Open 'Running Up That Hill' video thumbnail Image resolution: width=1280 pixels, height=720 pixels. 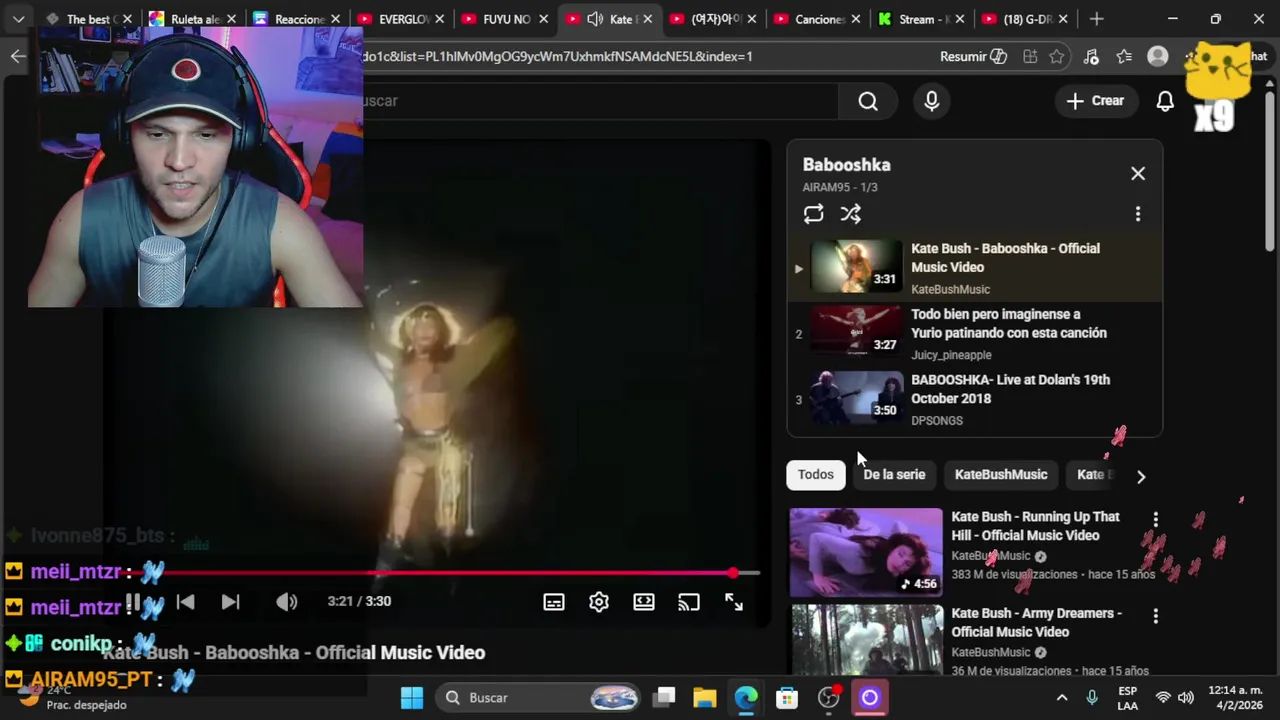pos(866,552)
